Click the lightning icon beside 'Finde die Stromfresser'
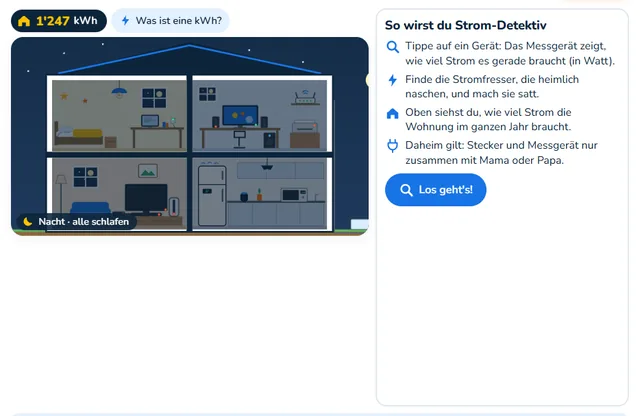The width and height of the screenshot is (640, 416). tap(393, 80)
